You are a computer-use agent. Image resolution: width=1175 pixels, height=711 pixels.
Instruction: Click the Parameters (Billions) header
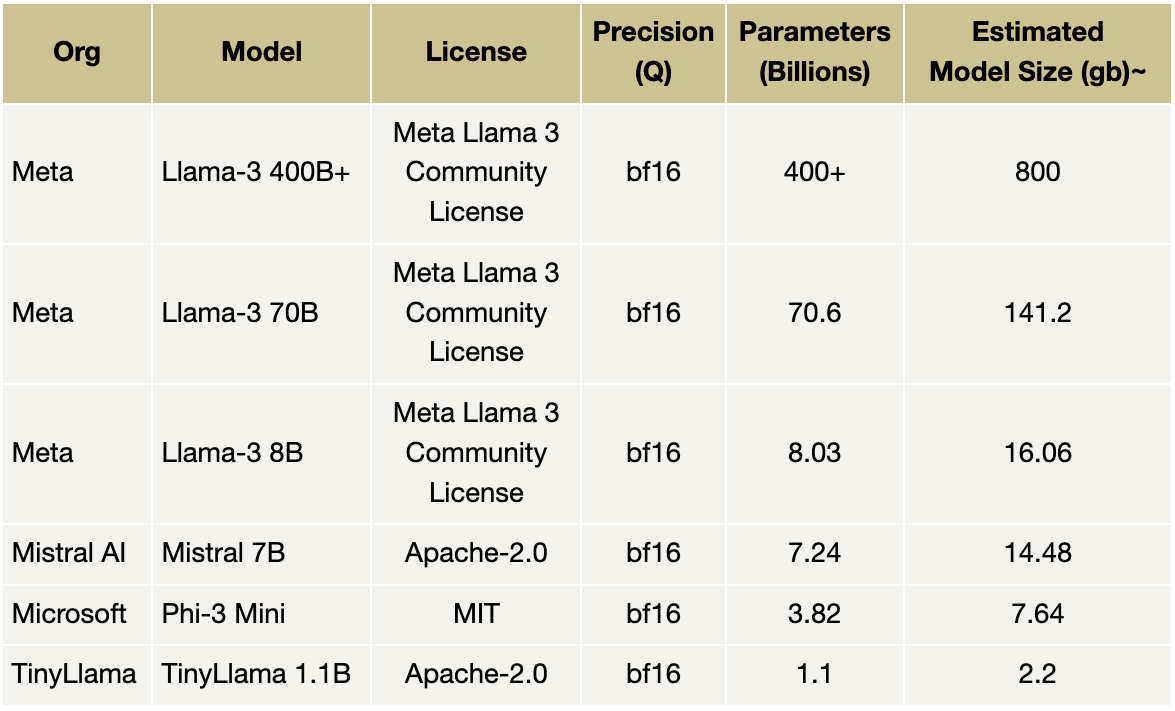[814, 52]
